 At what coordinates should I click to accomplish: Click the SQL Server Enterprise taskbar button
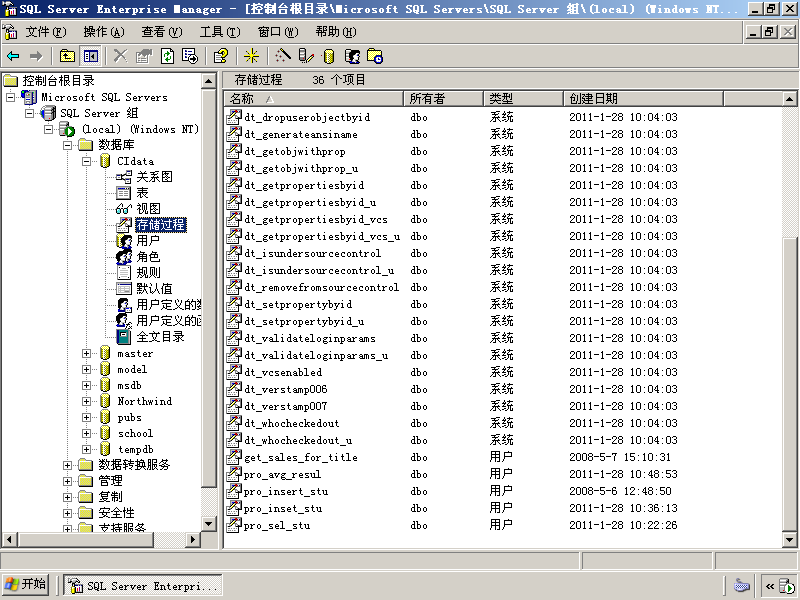click(143, 586)
